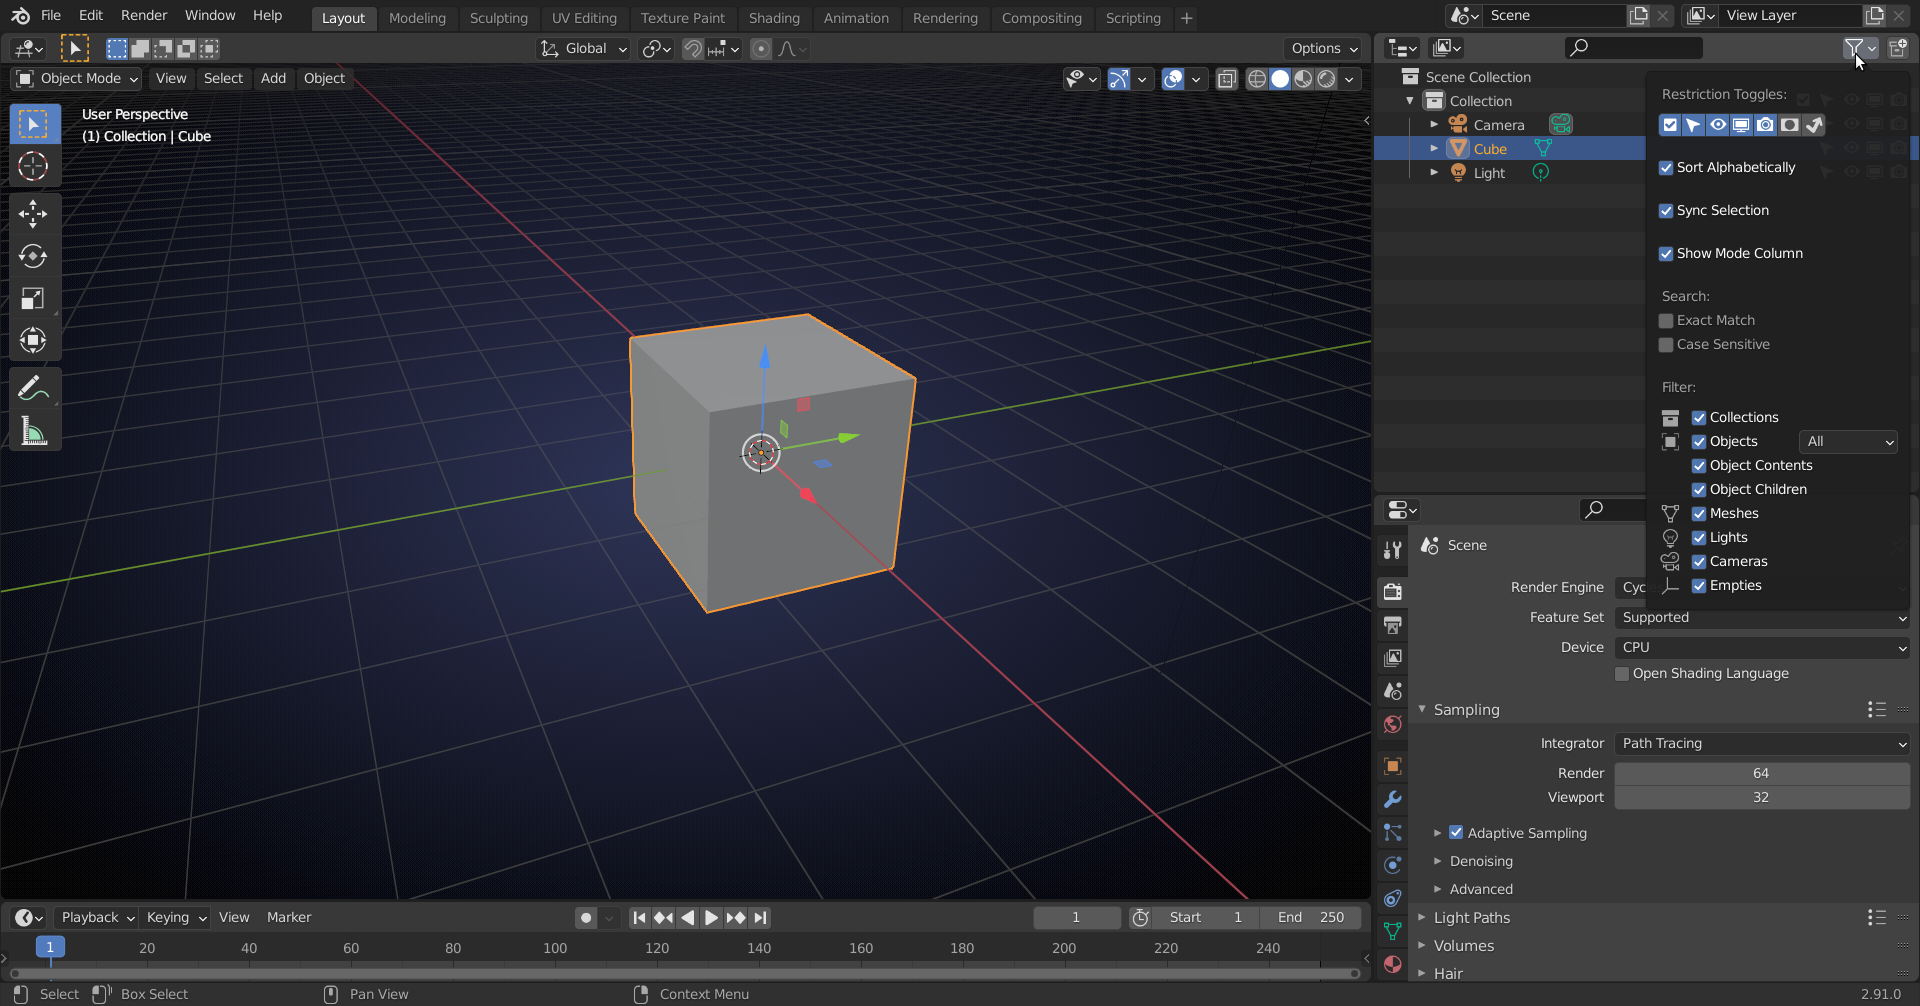Click the Viewport samples value 32
This screenshot has height=1006, width=1920.
(x=1762, y=798)
